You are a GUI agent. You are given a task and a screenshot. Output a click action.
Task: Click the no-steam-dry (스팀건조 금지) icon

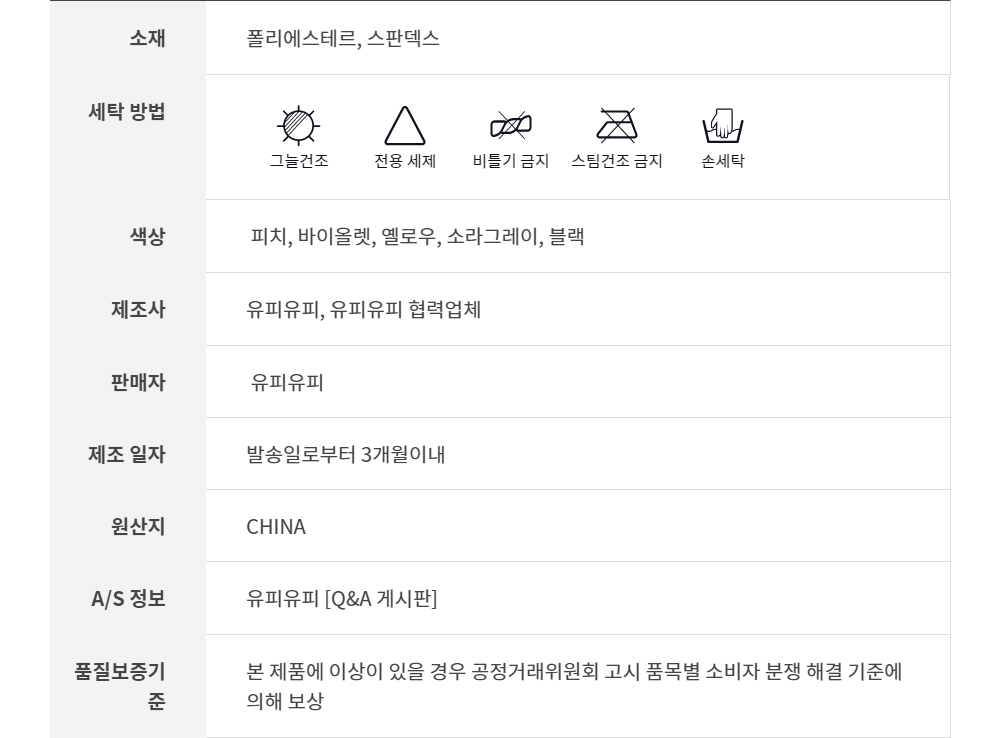tap(616, 125)
